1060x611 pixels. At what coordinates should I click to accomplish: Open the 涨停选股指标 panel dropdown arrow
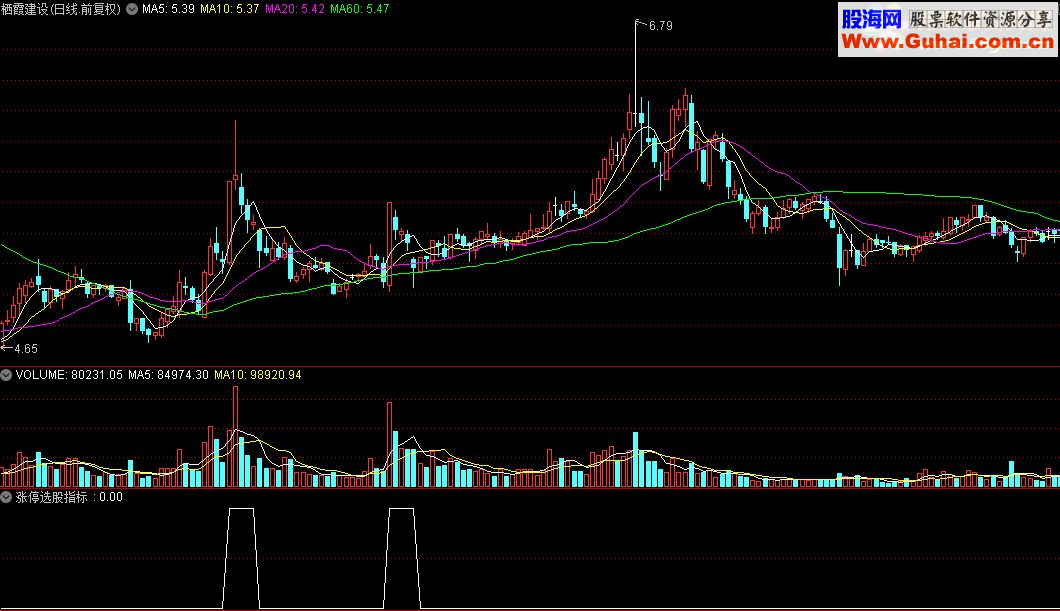6,497
